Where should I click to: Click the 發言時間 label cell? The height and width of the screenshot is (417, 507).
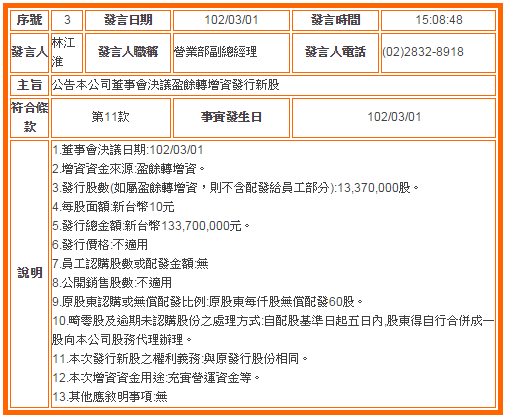(335, 20)
